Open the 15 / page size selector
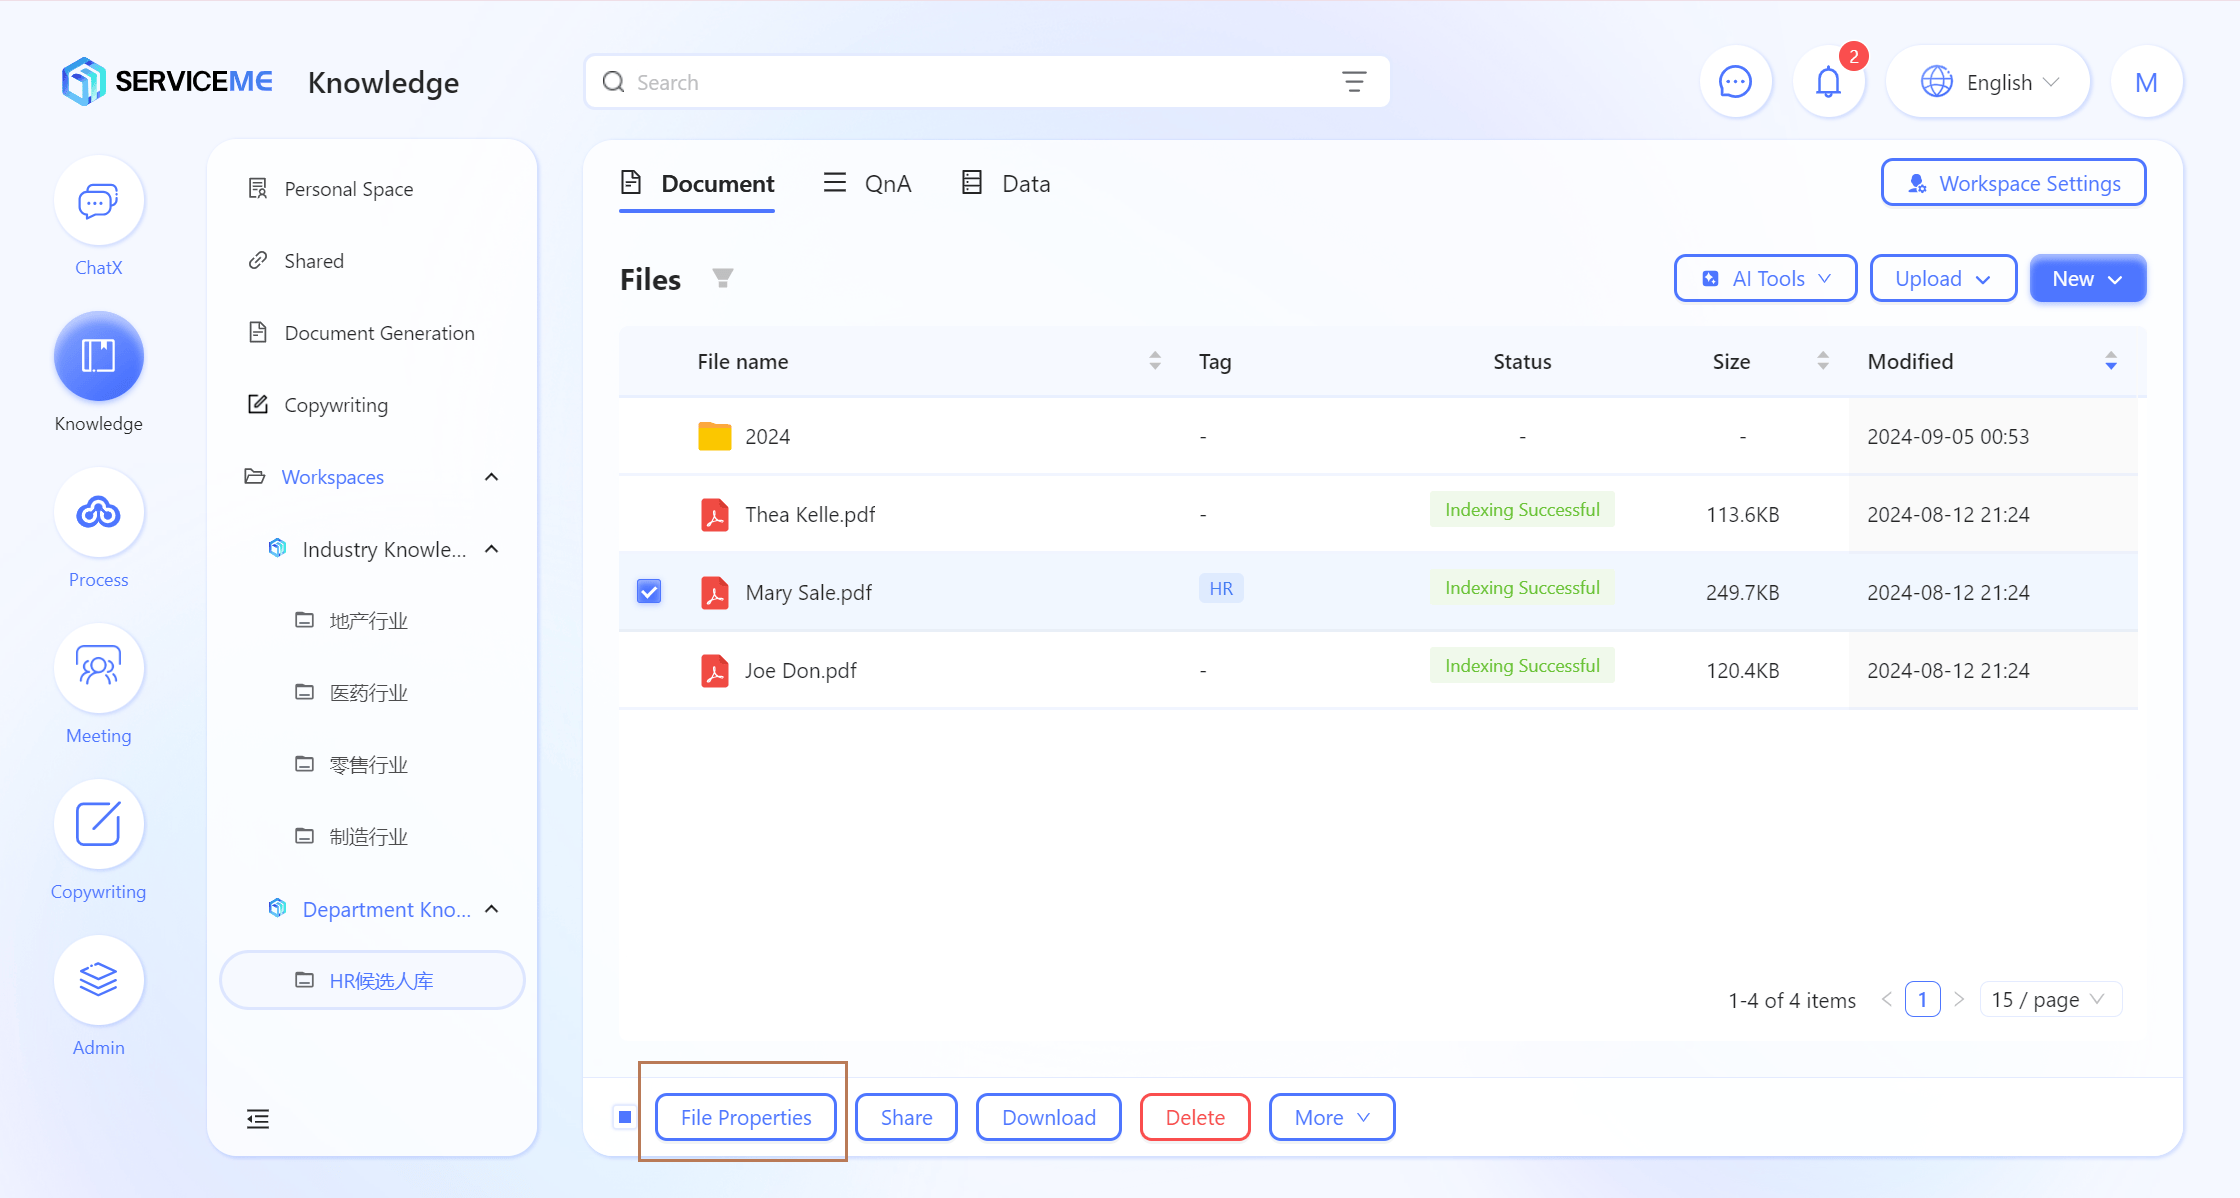2240x1198 pixels. (2050, 999)
